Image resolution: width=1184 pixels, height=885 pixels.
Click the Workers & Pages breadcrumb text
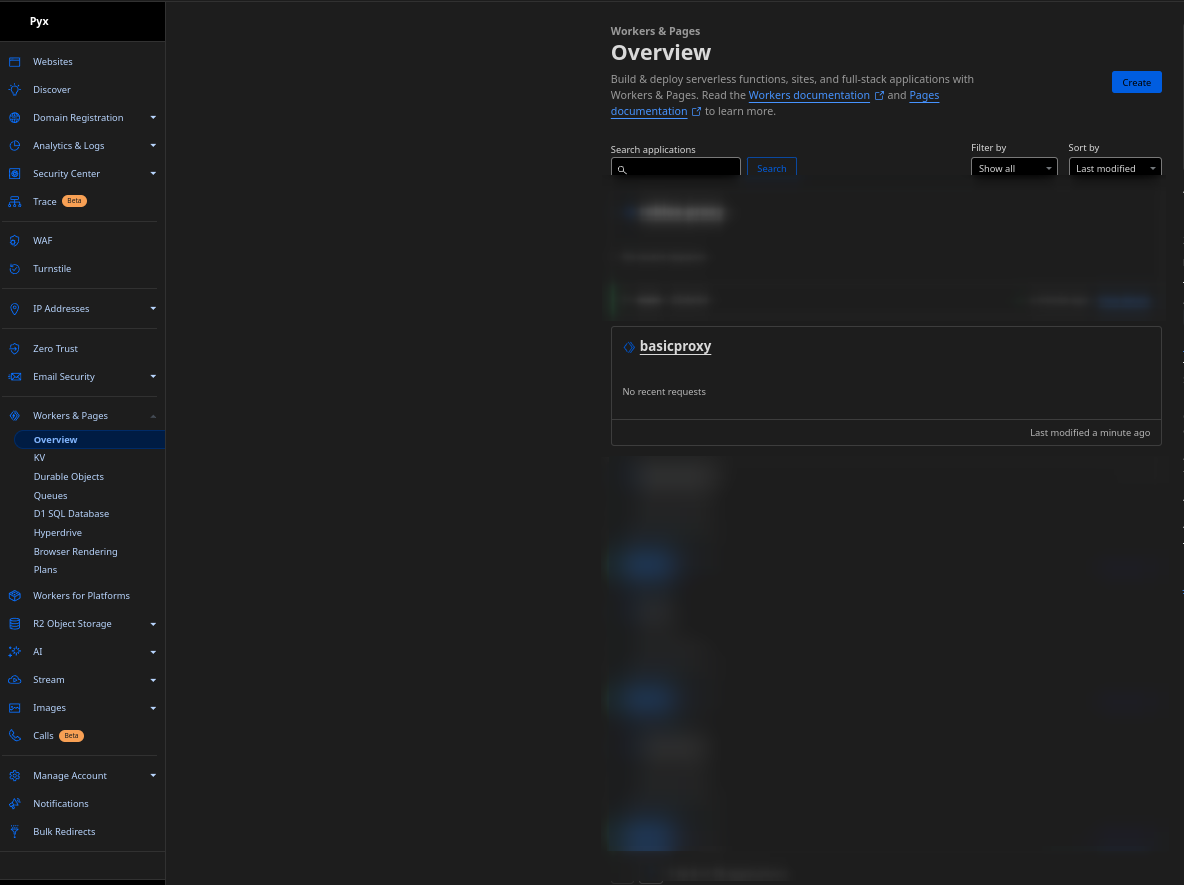655,31
